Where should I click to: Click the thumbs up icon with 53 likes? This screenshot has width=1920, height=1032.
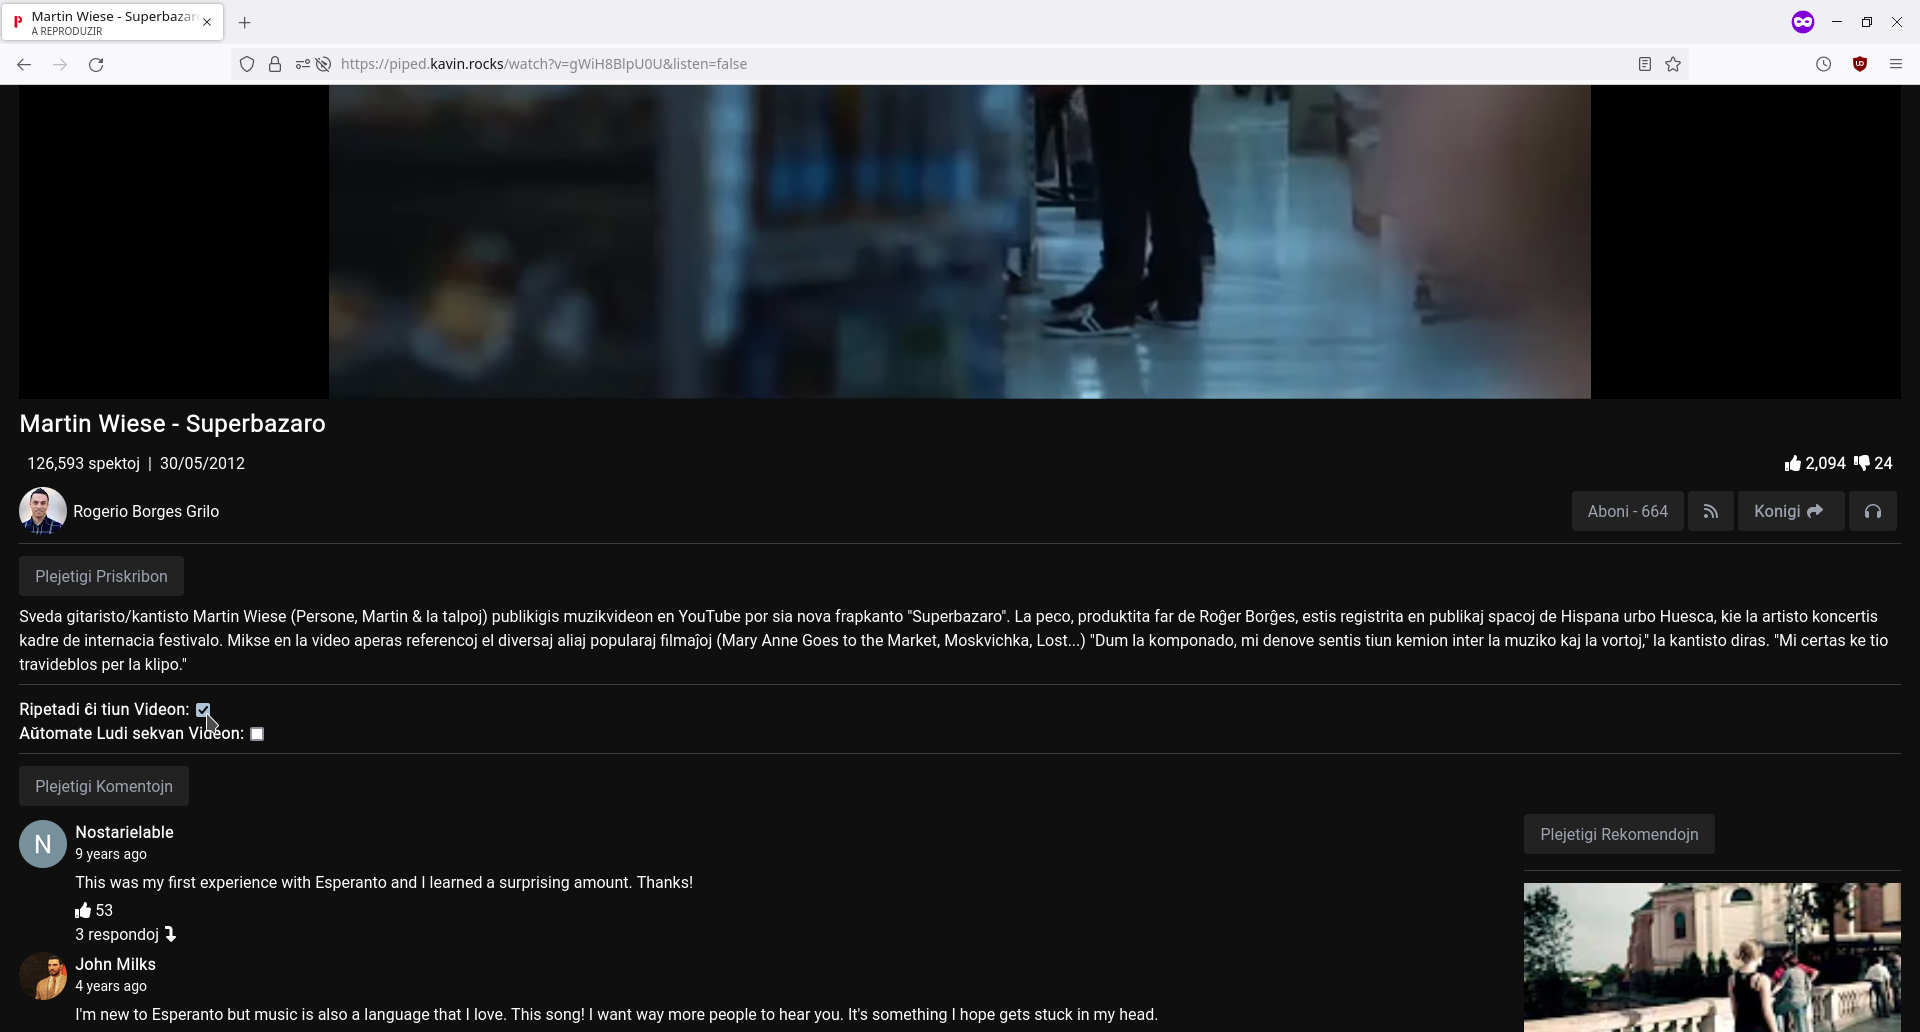pos(83,910)
